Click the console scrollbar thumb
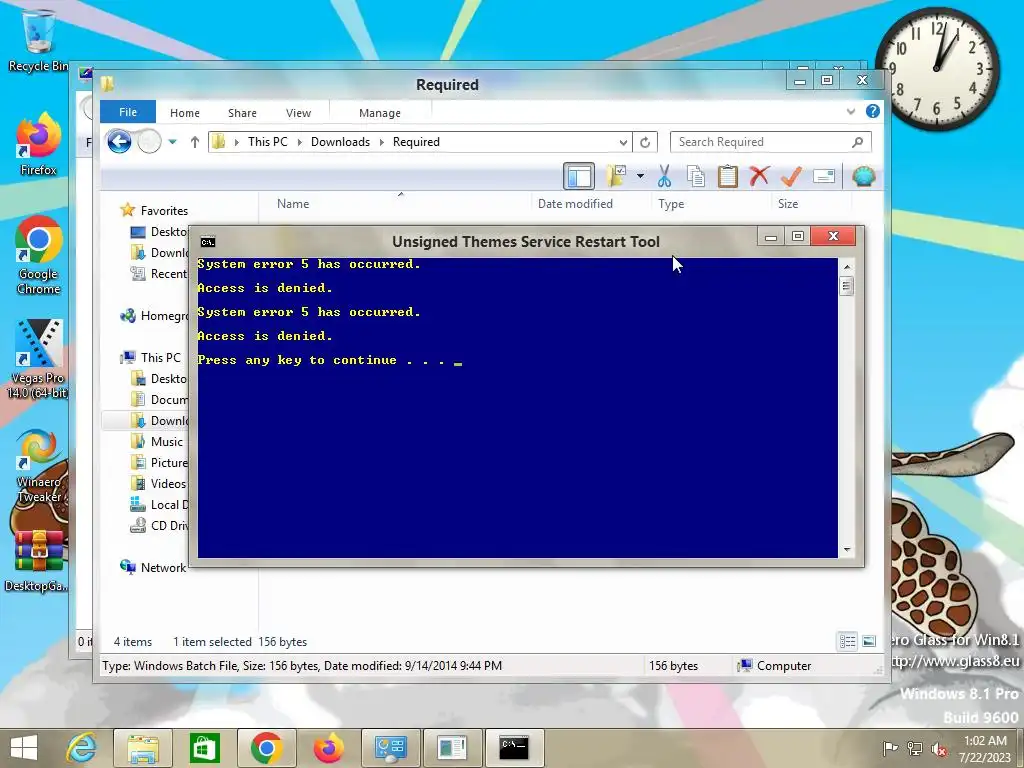Screen dimensions: 1024x768 click(x=847, y=286)
